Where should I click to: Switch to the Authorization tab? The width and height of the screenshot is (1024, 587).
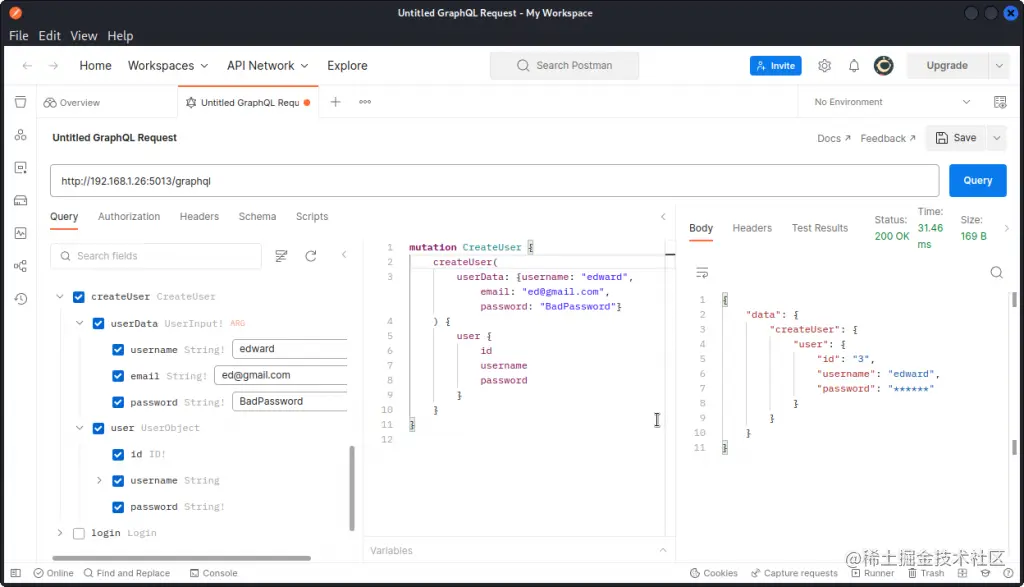coord(129,216)
